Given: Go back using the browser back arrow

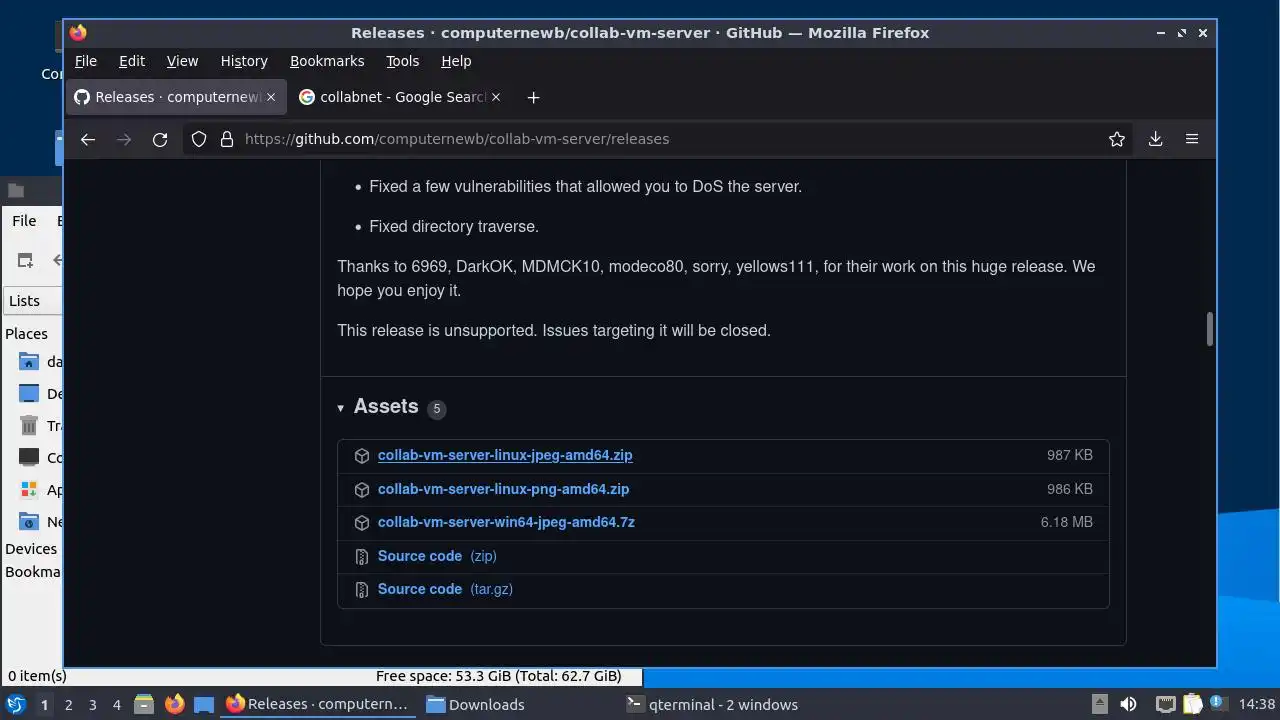Looking at the screenshot, I should coord(88,139).
